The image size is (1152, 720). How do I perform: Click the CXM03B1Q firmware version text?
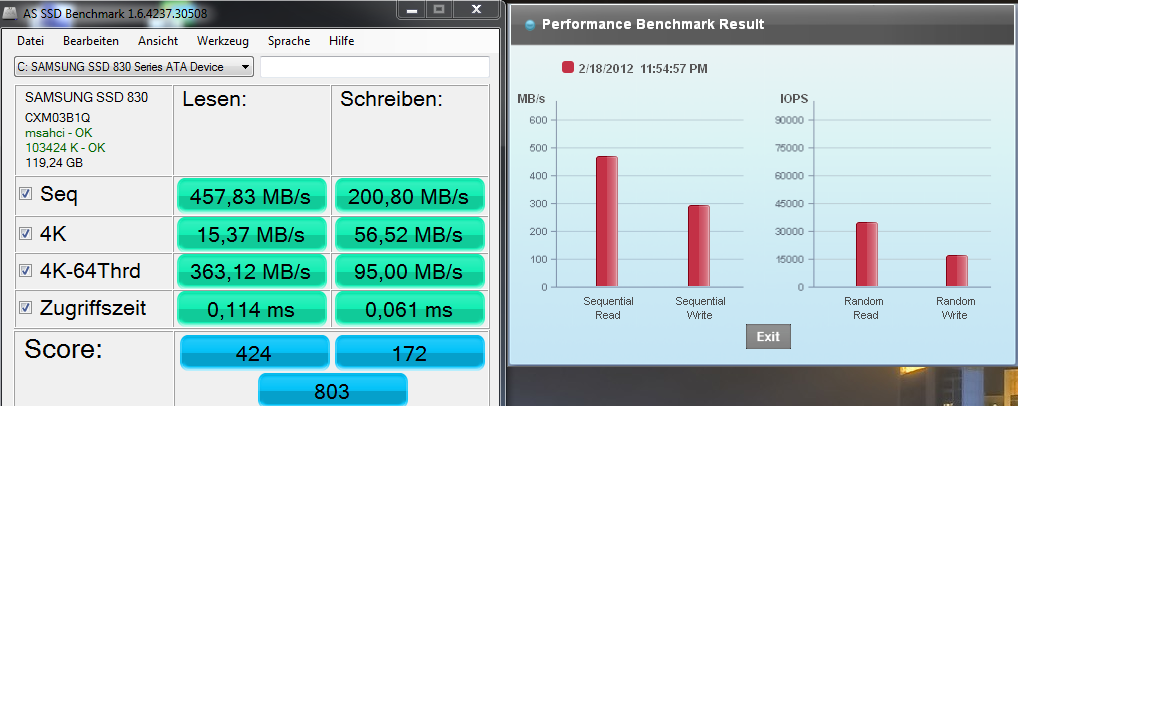57,118
